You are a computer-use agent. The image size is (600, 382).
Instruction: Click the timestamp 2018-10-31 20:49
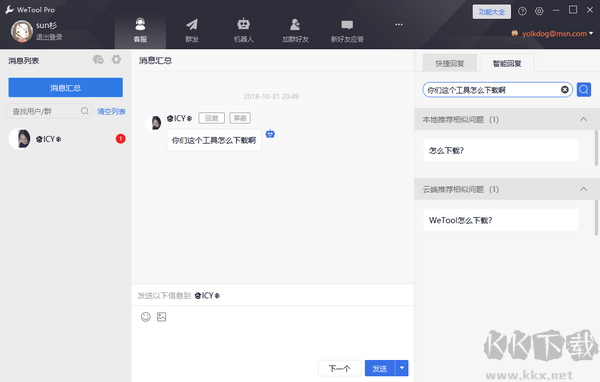271,96
